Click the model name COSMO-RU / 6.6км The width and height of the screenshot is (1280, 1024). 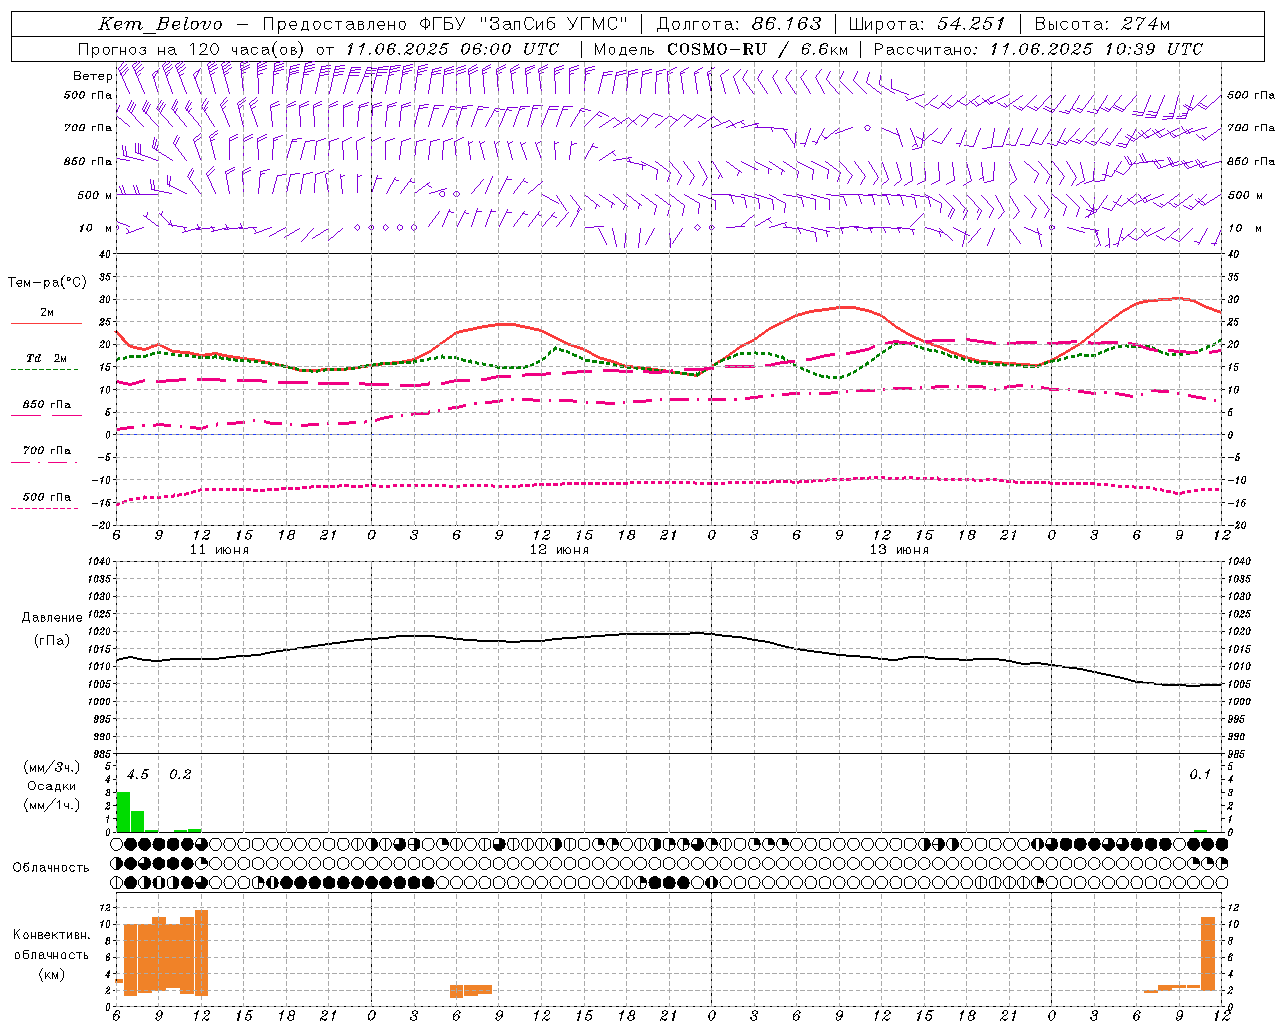pyautogui.click(x=758, y=49)
